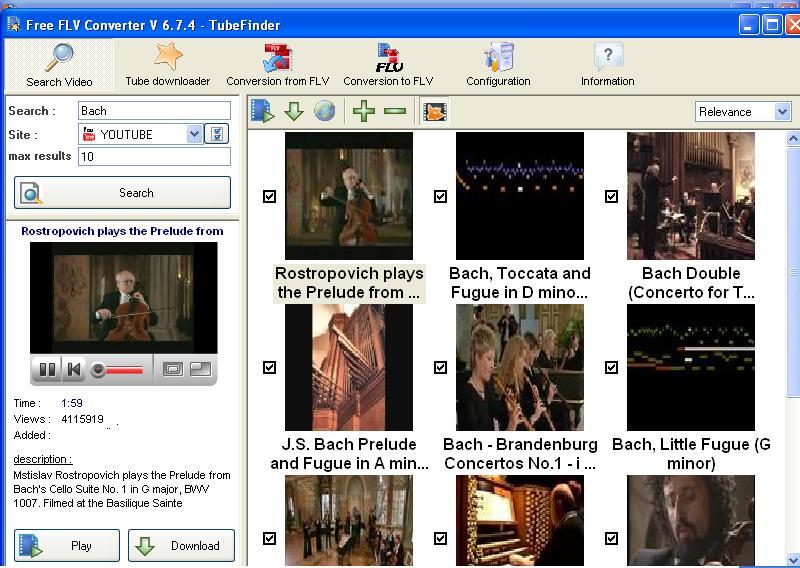Click title 'Bach, Little Fugue (G minor)'

[691, 454]
